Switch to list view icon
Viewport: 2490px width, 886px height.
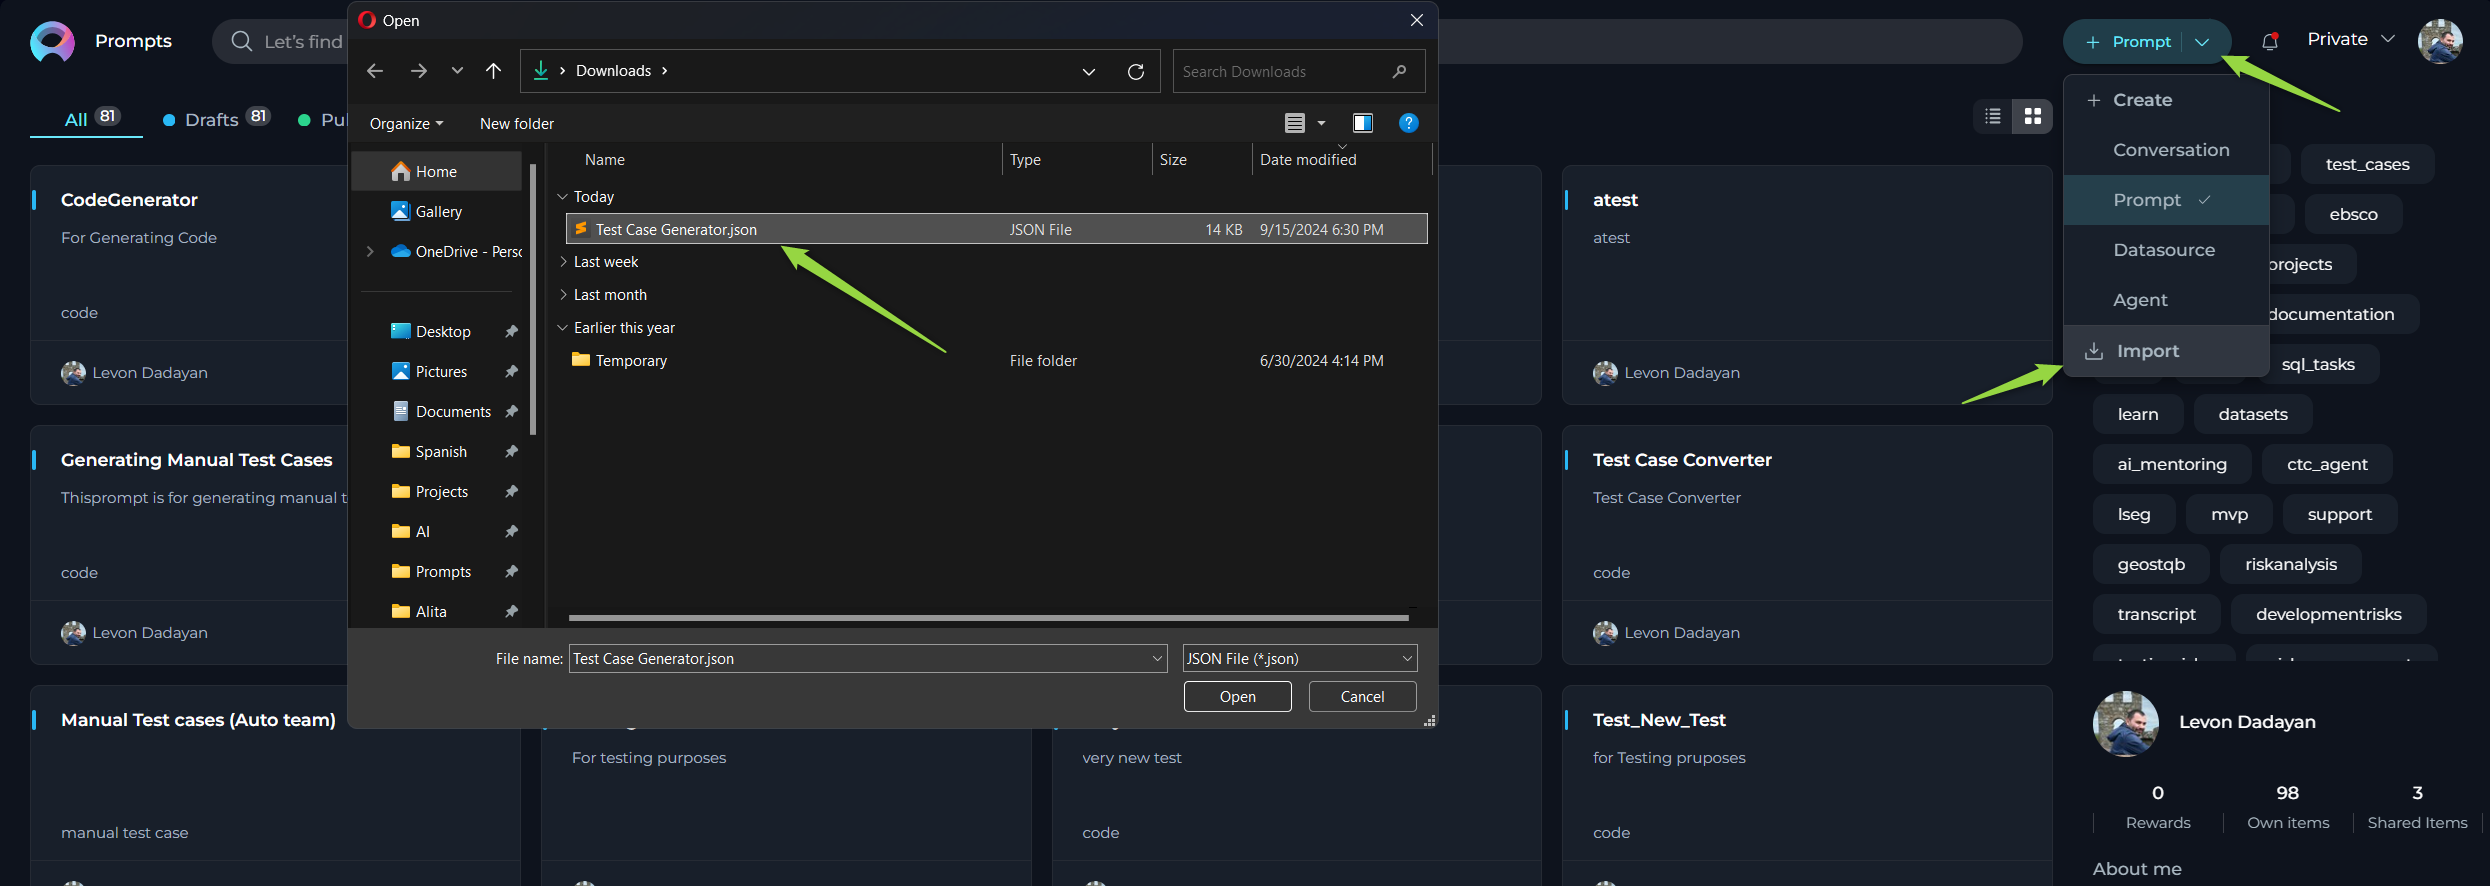1993,117
